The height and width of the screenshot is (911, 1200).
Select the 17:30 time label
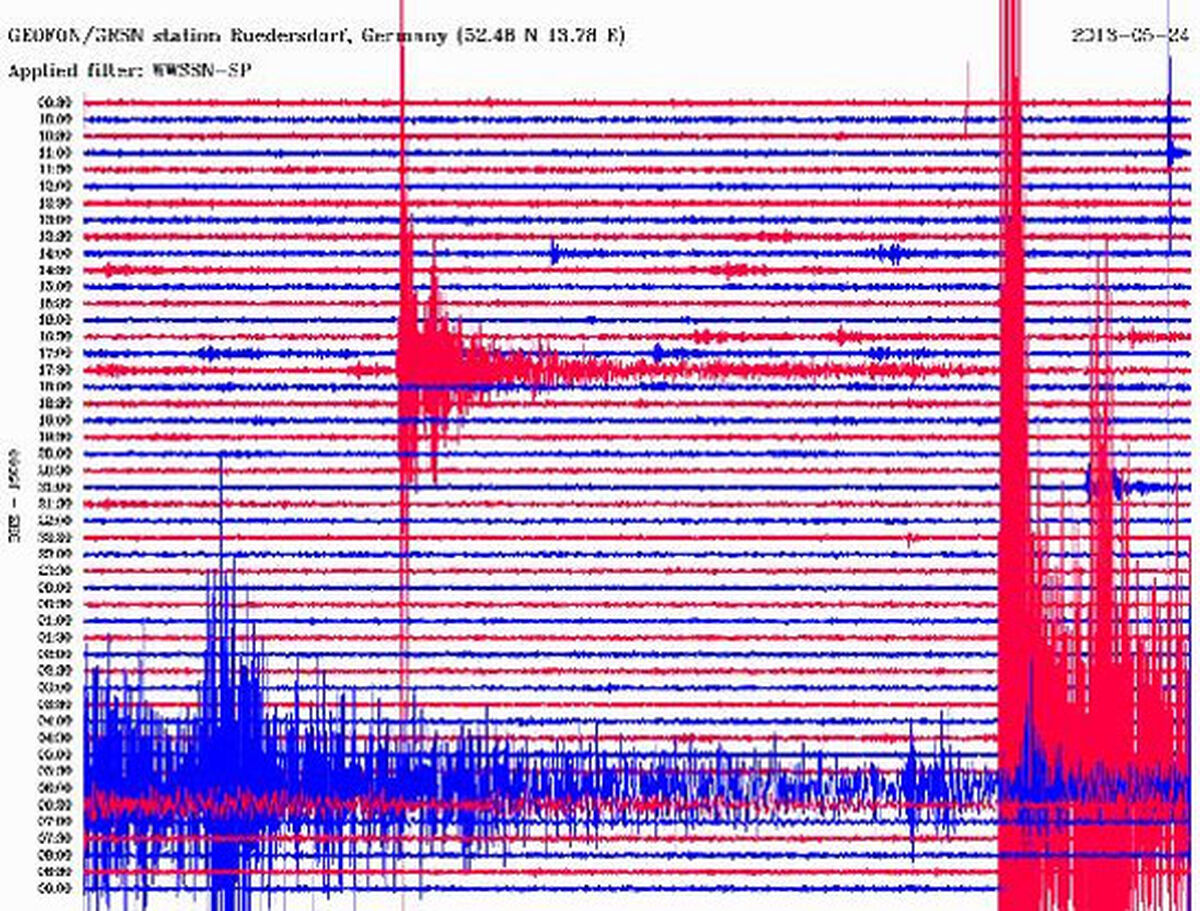tap(54, 370)
